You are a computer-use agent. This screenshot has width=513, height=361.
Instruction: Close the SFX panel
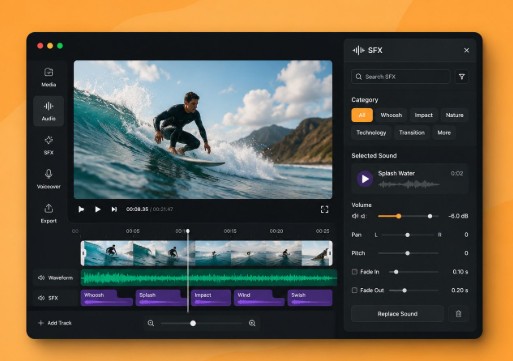click(x=466, y=50)
